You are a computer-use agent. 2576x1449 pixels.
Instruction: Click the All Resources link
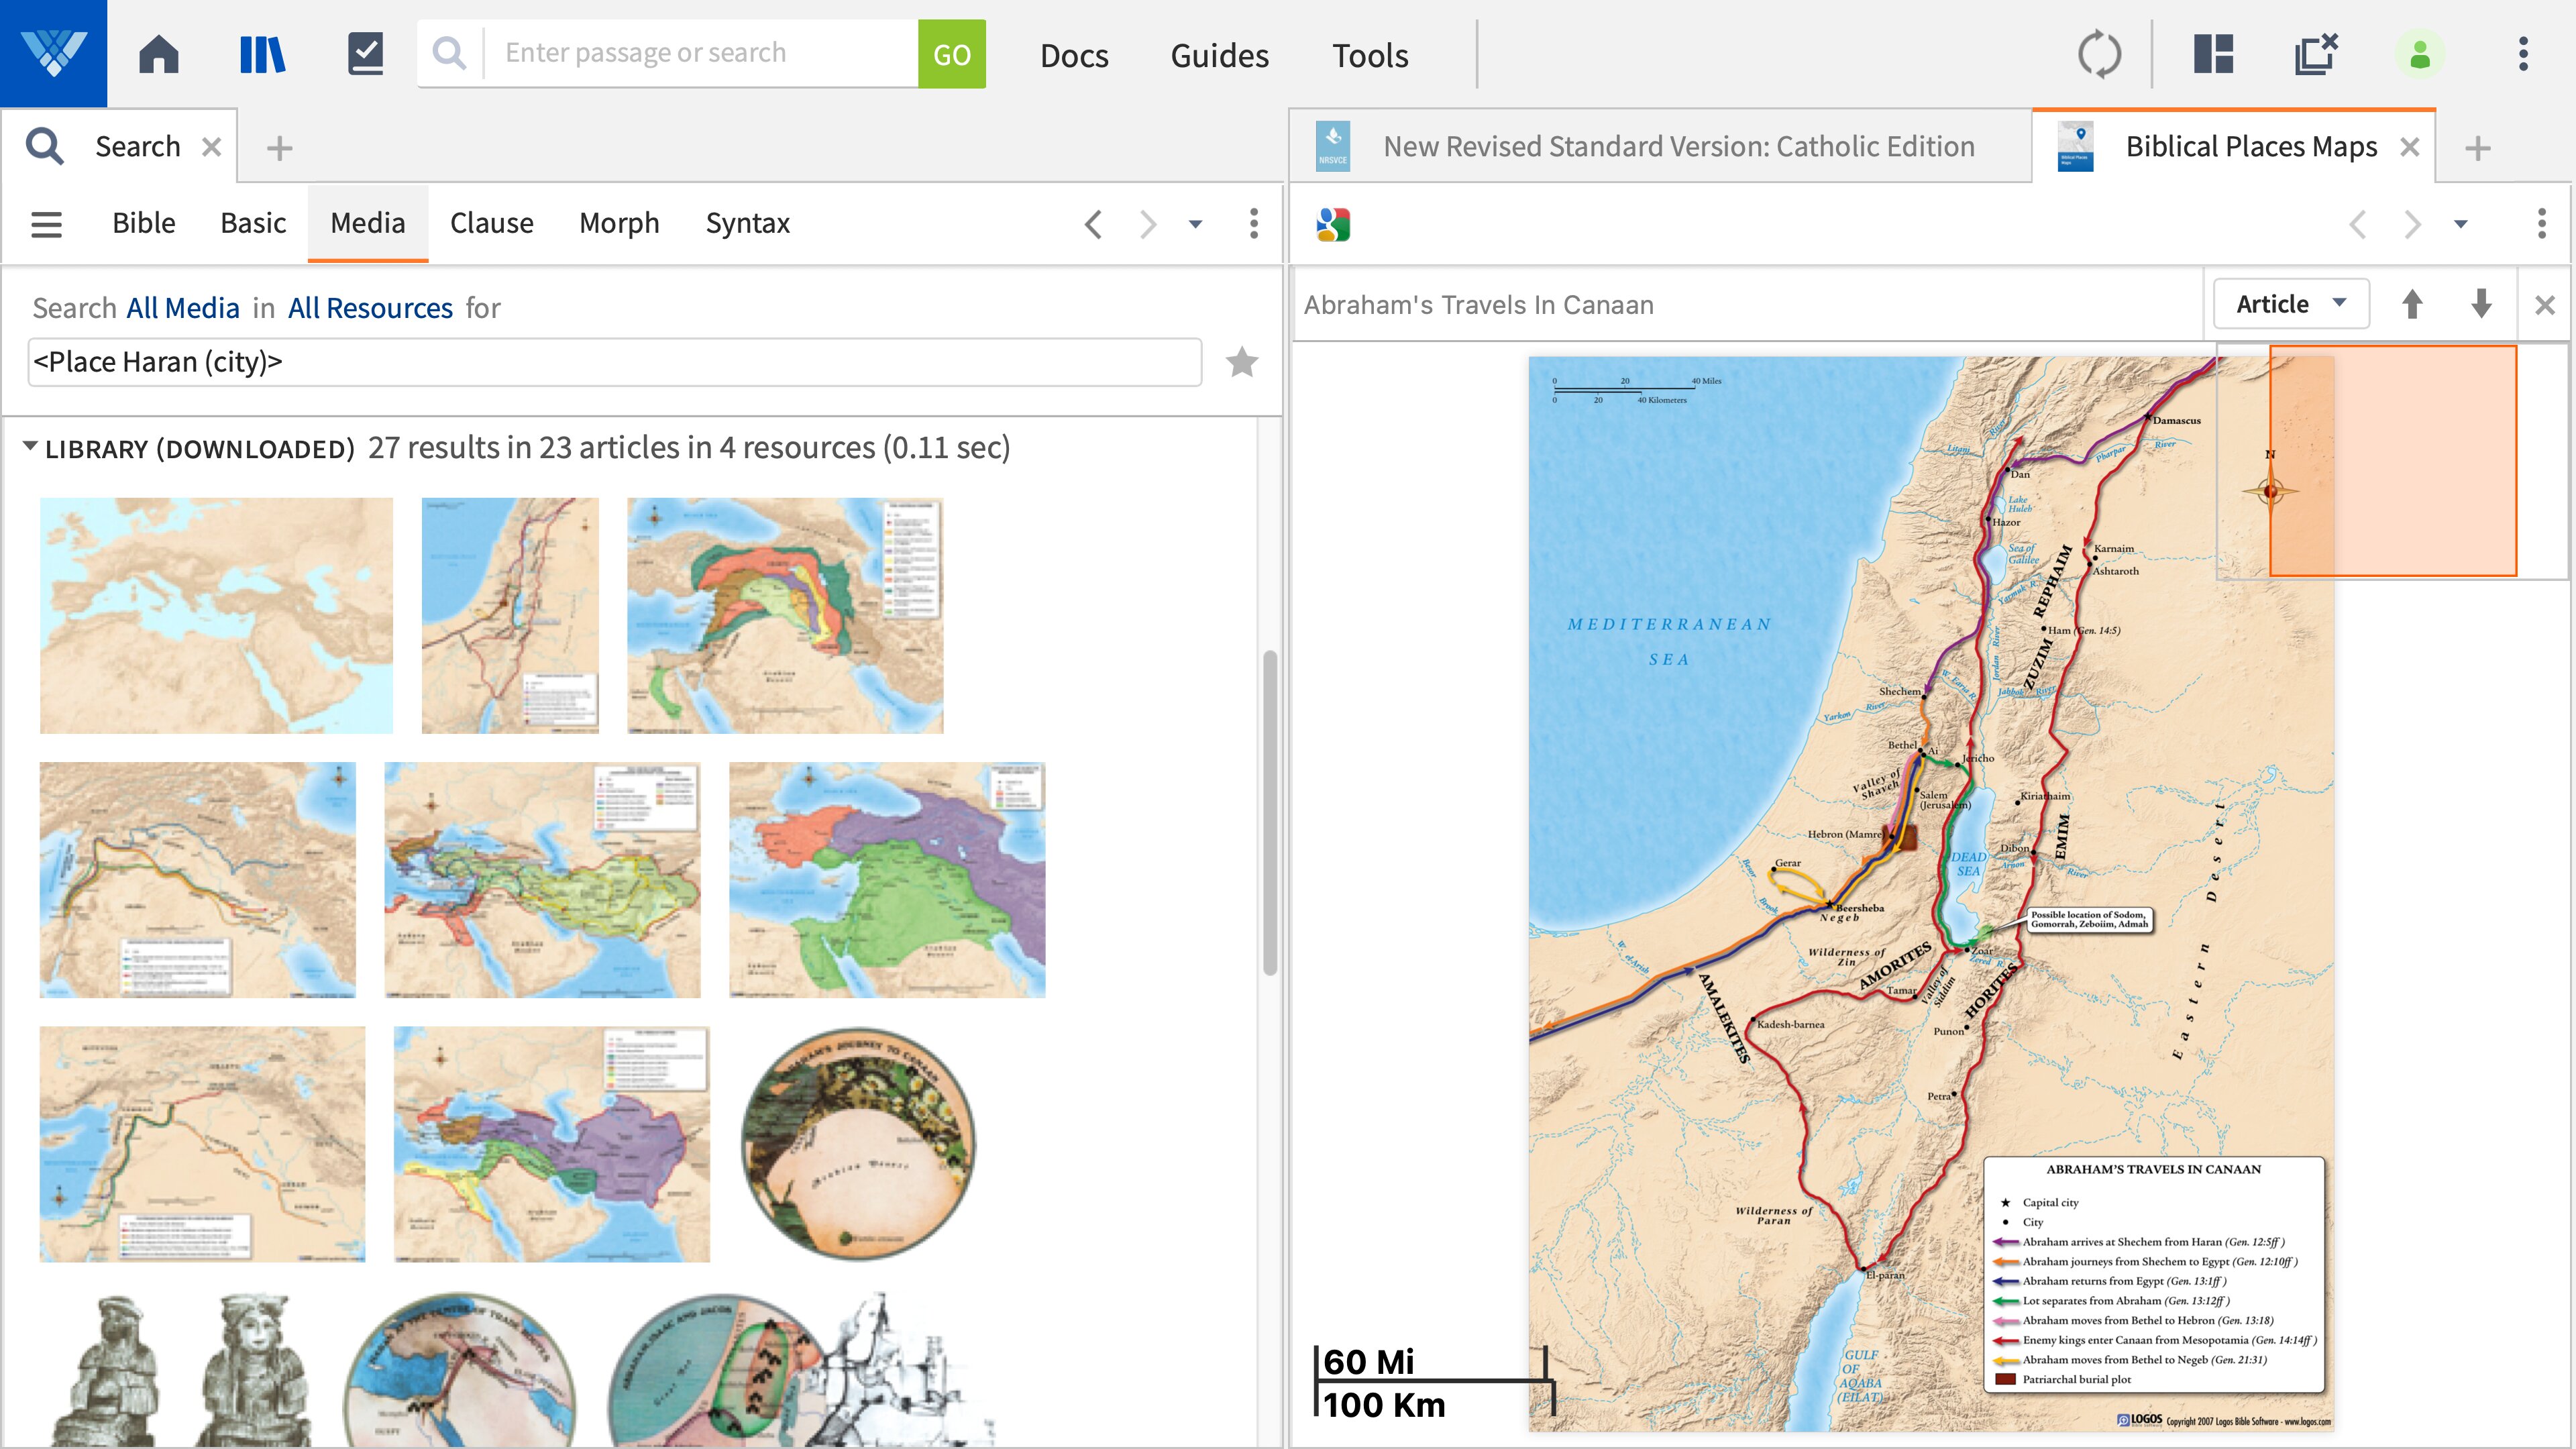(370, 307)
